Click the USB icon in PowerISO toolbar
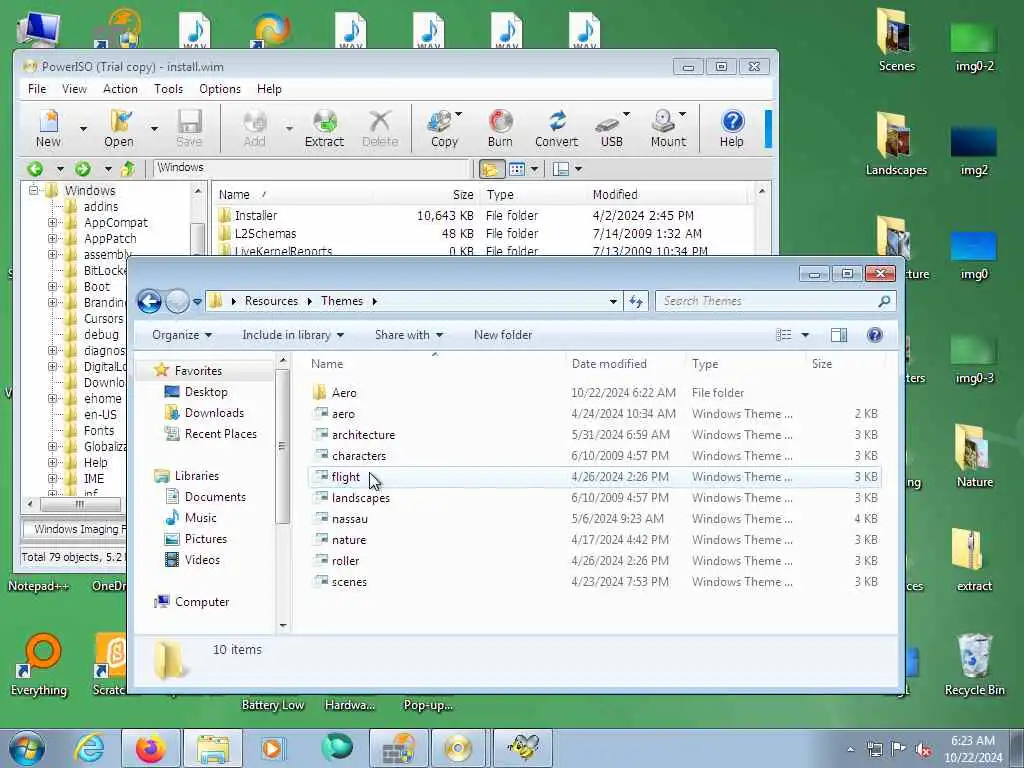This screenshot has height=768, width=1024. coord(611,128)
